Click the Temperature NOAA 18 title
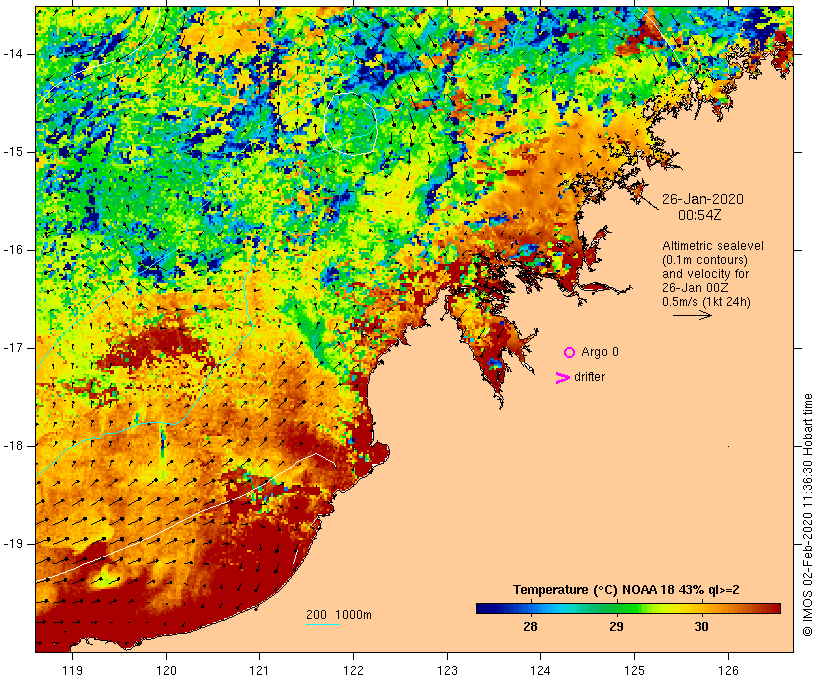The height and width of the screenshot is (680, 820). pos(626,590)
